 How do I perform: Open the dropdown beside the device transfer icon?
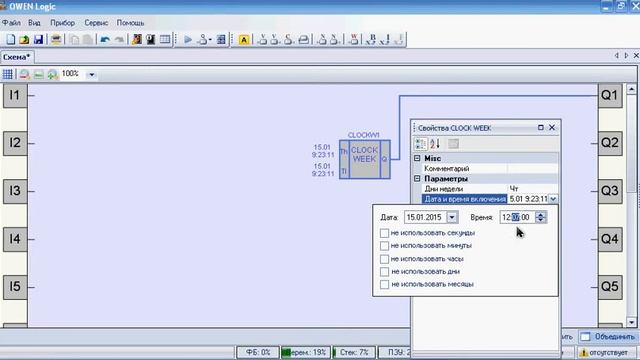click(x=210, y=40)
